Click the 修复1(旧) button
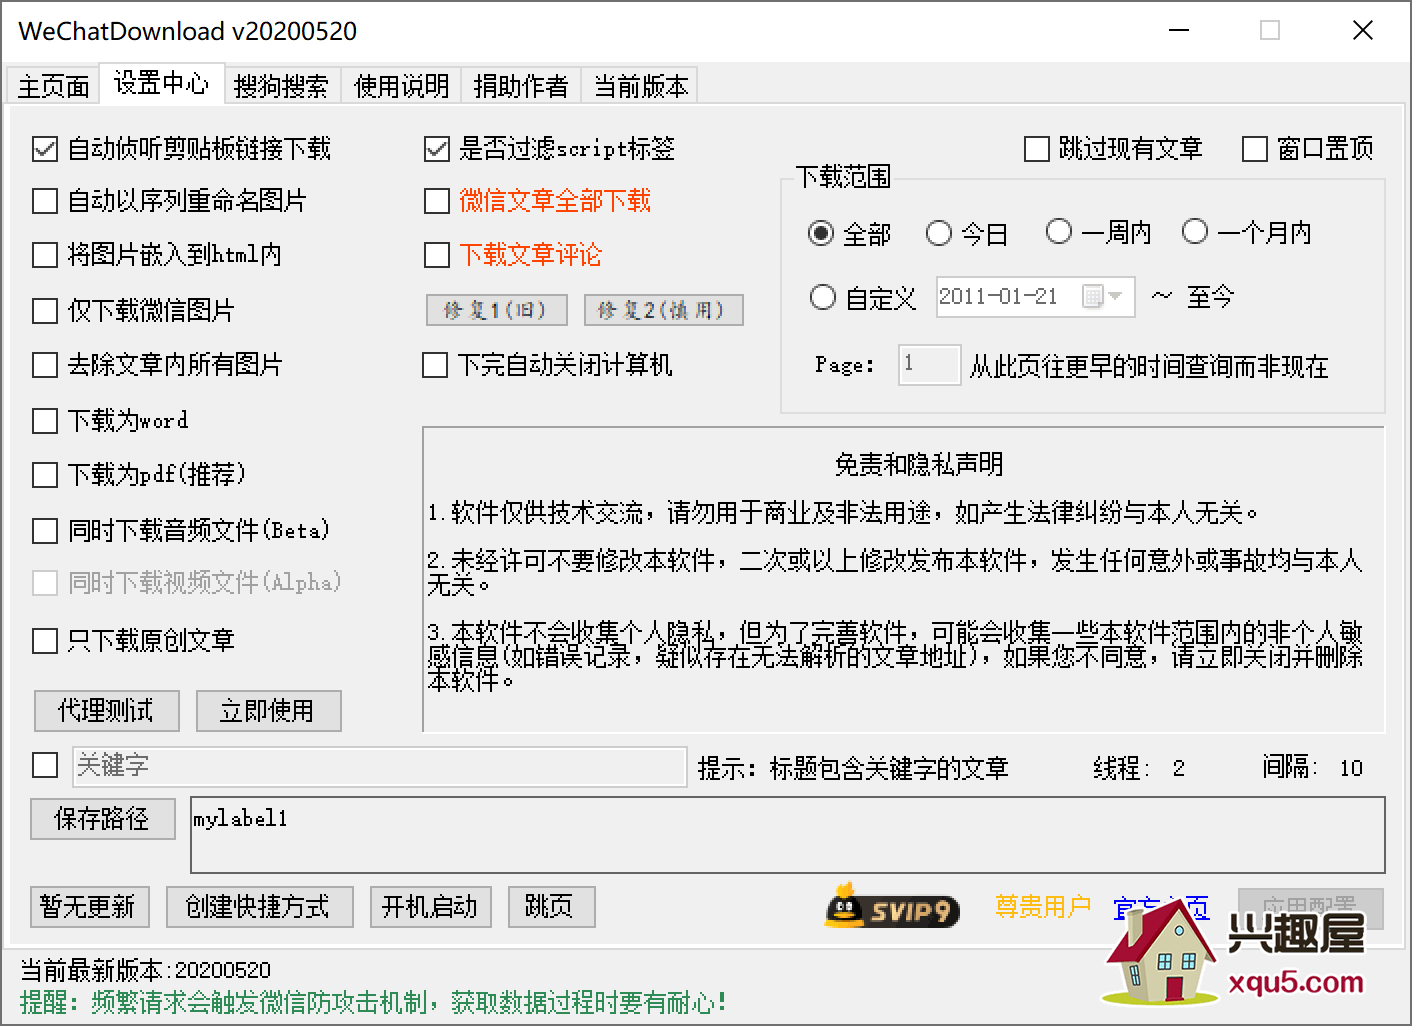Image resolution: width=1412 pixels, height=1026 pixels. click(497, 310)
